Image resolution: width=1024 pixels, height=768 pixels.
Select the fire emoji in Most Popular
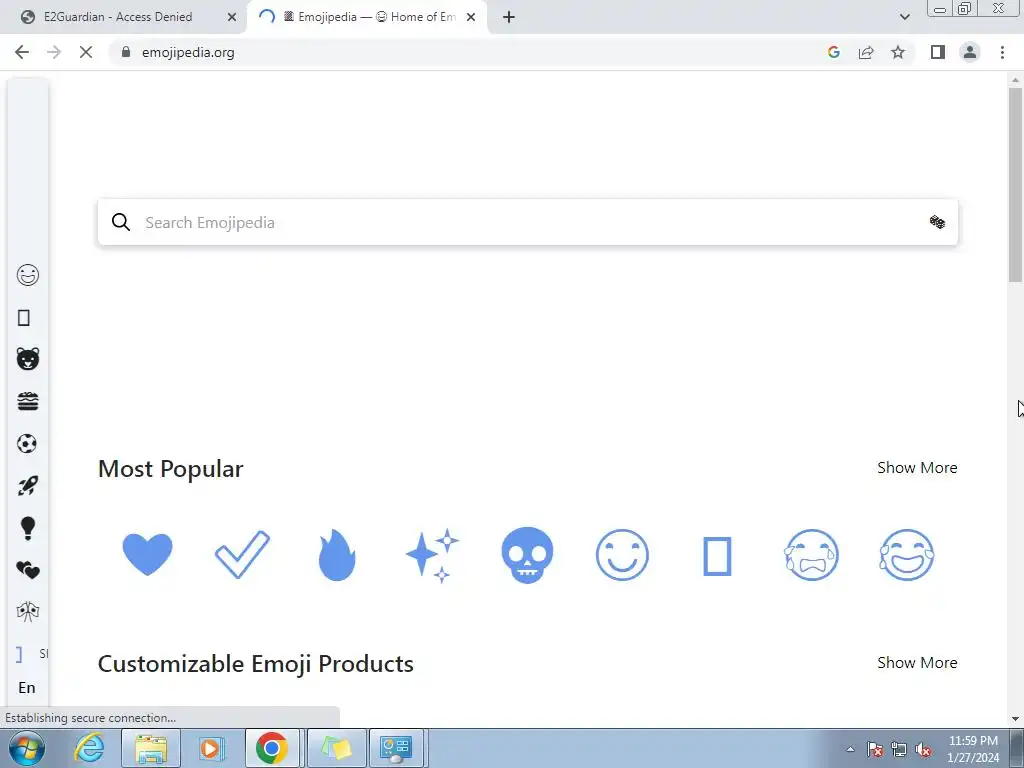pos(337,554)
